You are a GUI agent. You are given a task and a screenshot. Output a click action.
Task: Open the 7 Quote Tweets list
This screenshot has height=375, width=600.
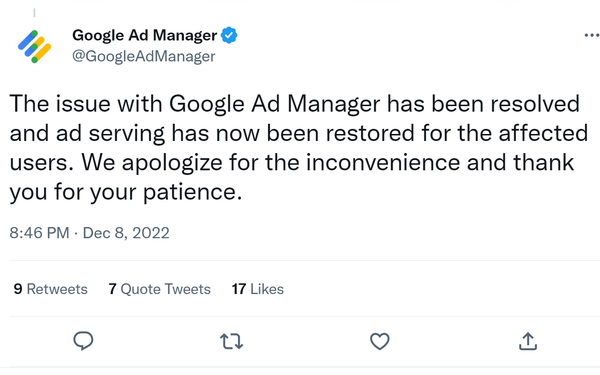pos(160,289)
